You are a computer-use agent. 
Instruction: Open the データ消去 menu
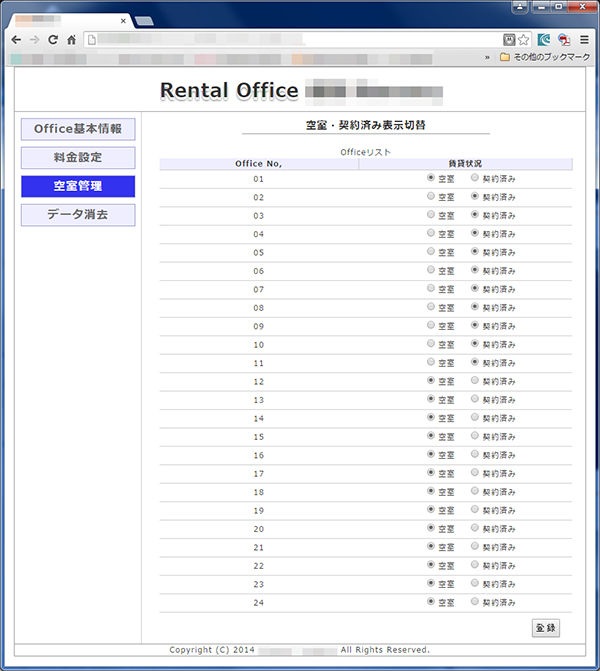[x=78, y=215]
